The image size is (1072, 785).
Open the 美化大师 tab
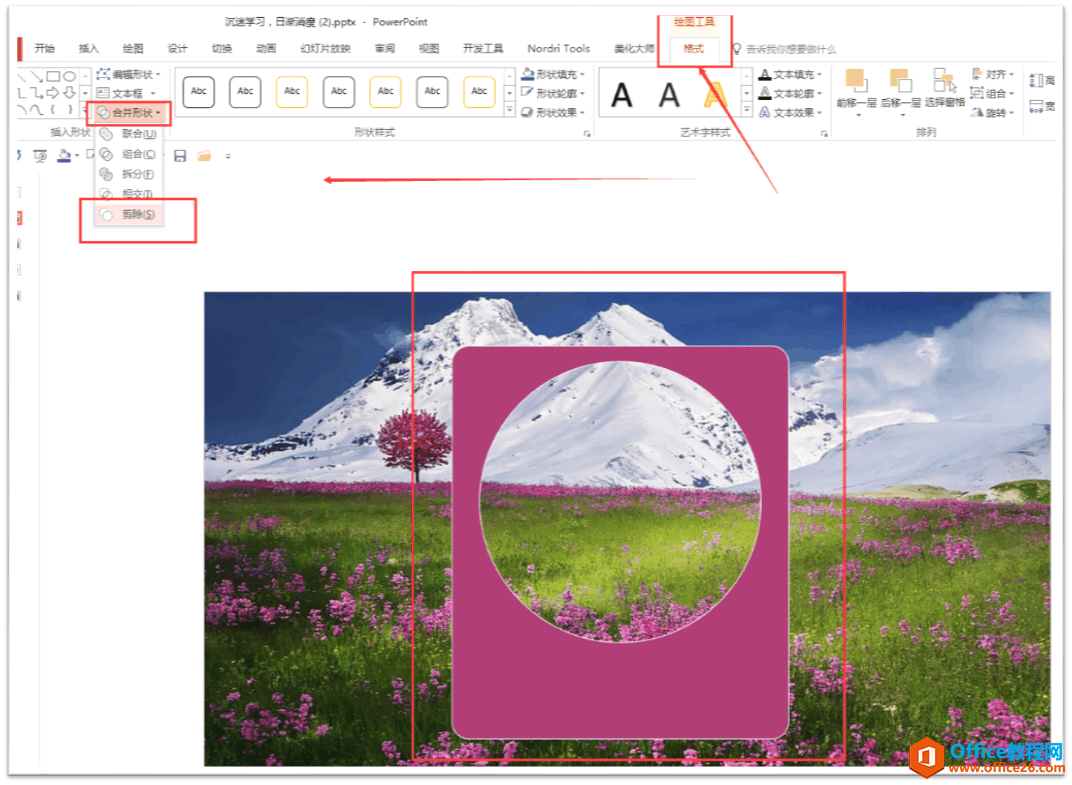point(634,49)
